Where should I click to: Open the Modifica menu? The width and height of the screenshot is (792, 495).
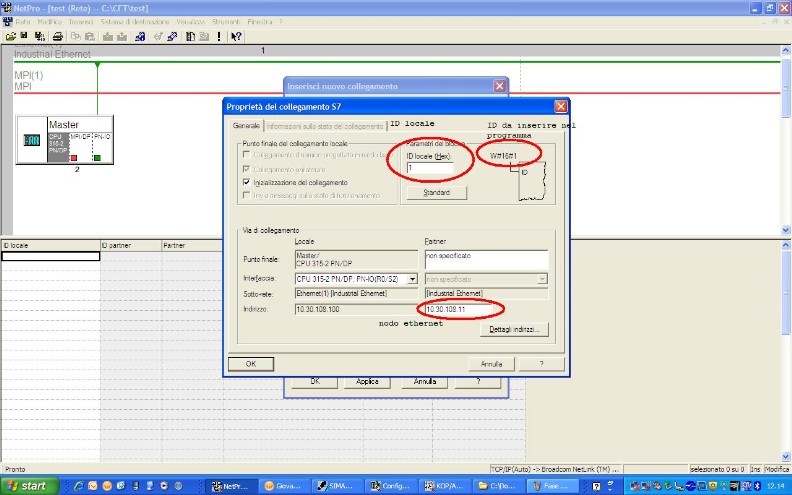50,22
